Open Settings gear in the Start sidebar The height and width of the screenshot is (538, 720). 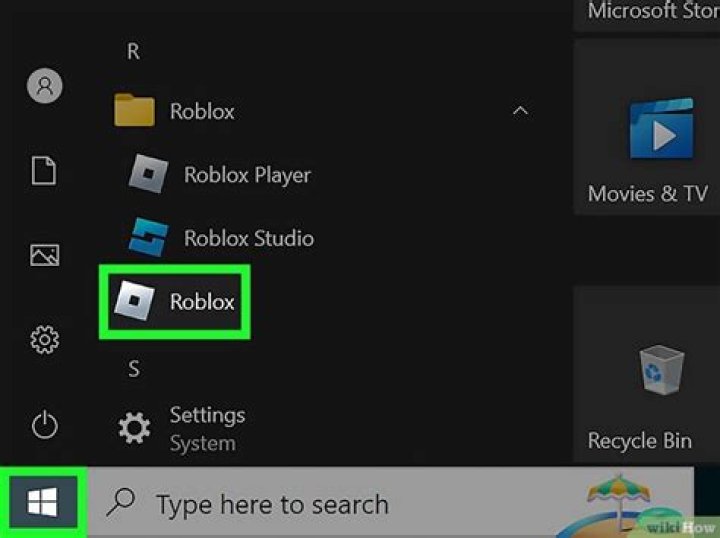click(x=45, y=340)
